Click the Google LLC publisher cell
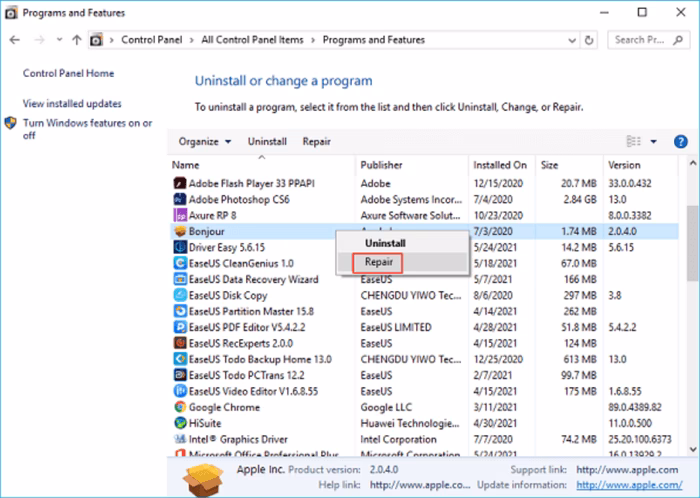 click(x=386, y=407)
